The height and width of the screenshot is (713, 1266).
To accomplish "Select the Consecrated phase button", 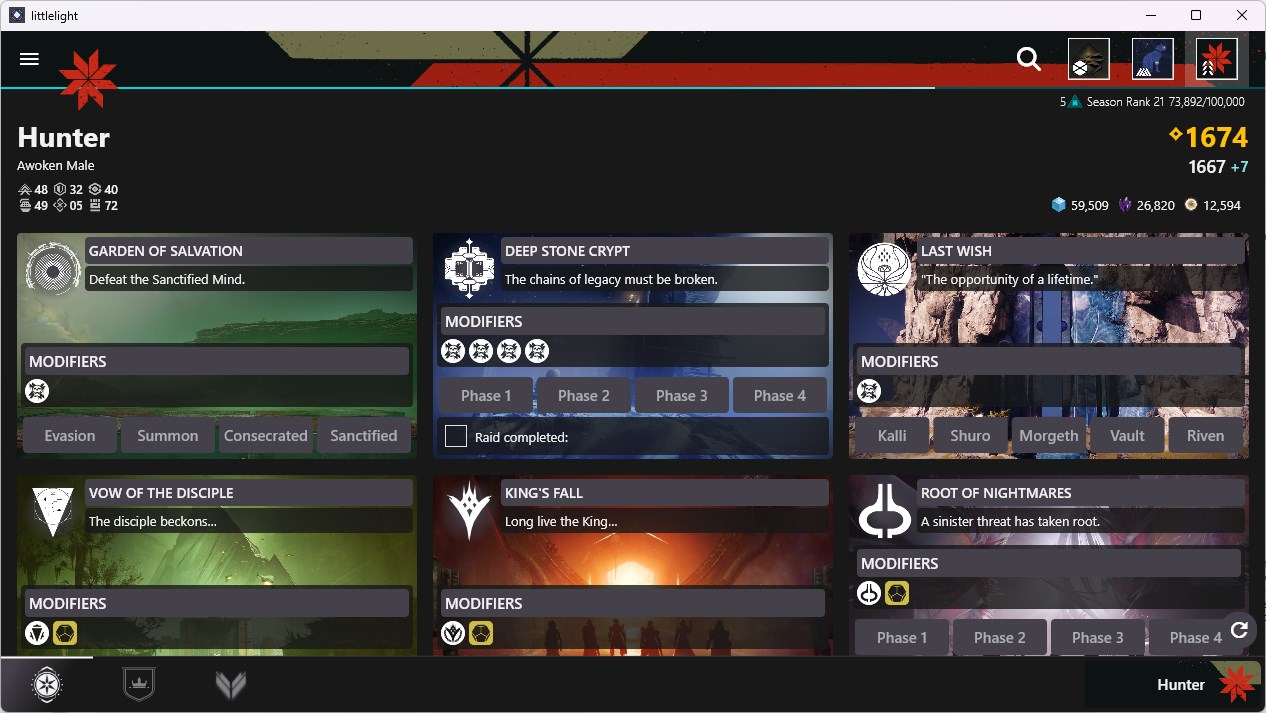I will pyautogui.click(x=266, y=436).
